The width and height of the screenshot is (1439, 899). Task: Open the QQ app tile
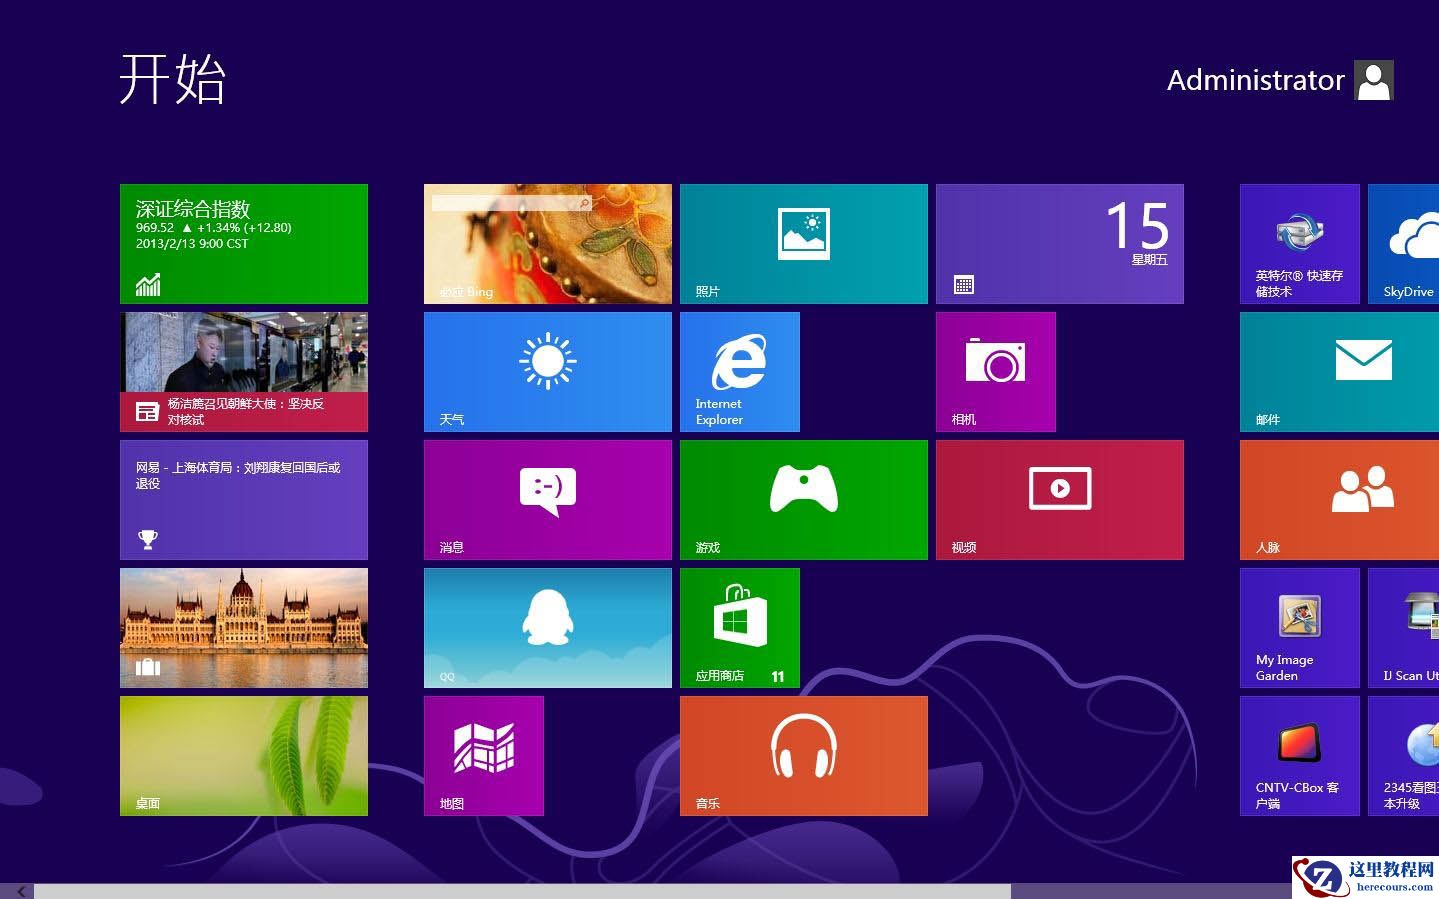click(x=547, y=627)
